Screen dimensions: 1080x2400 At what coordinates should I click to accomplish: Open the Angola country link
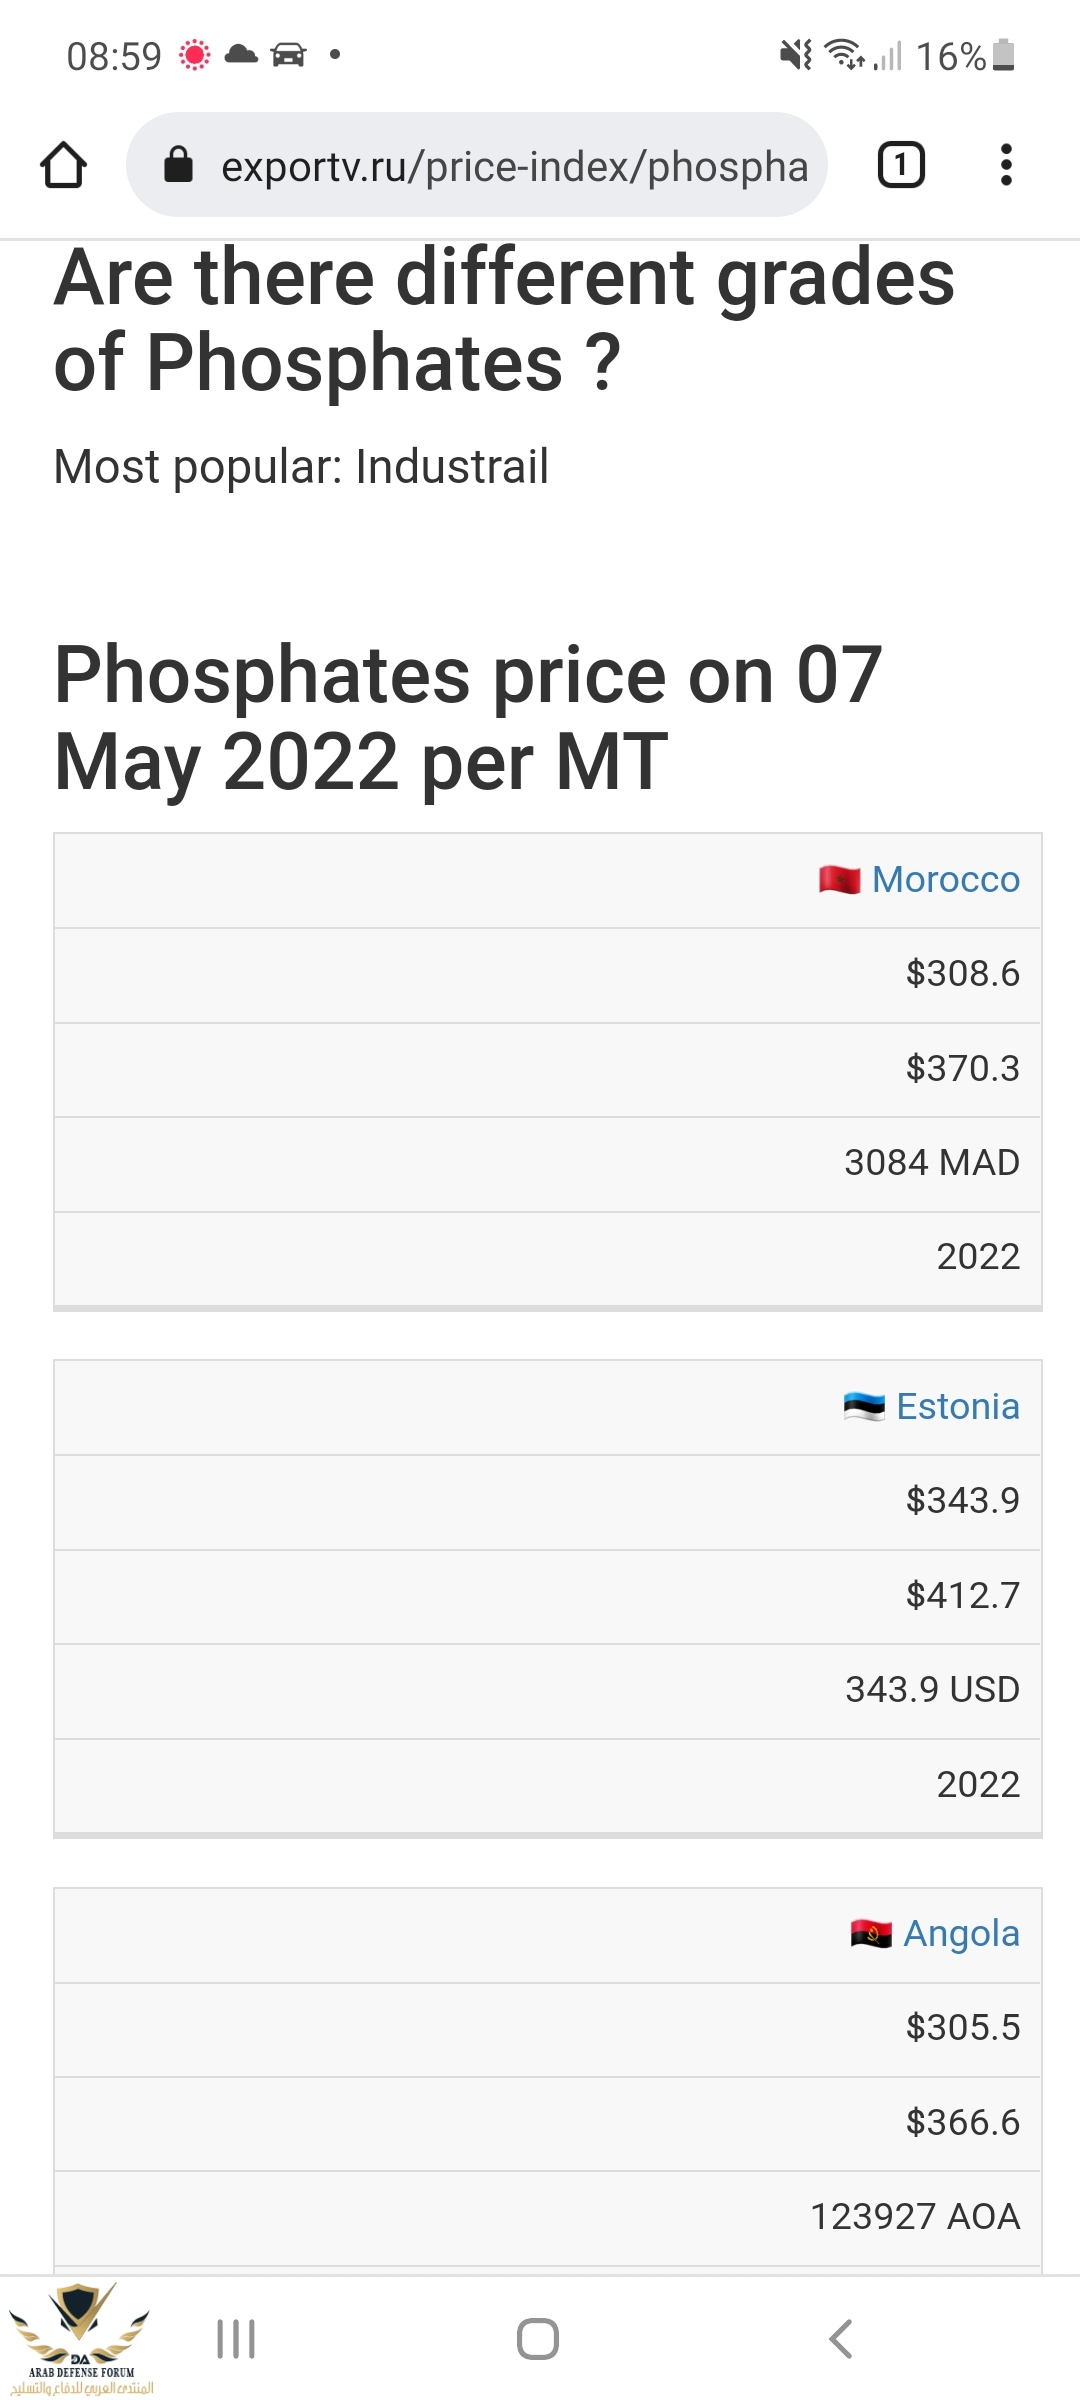(961, 1934)
